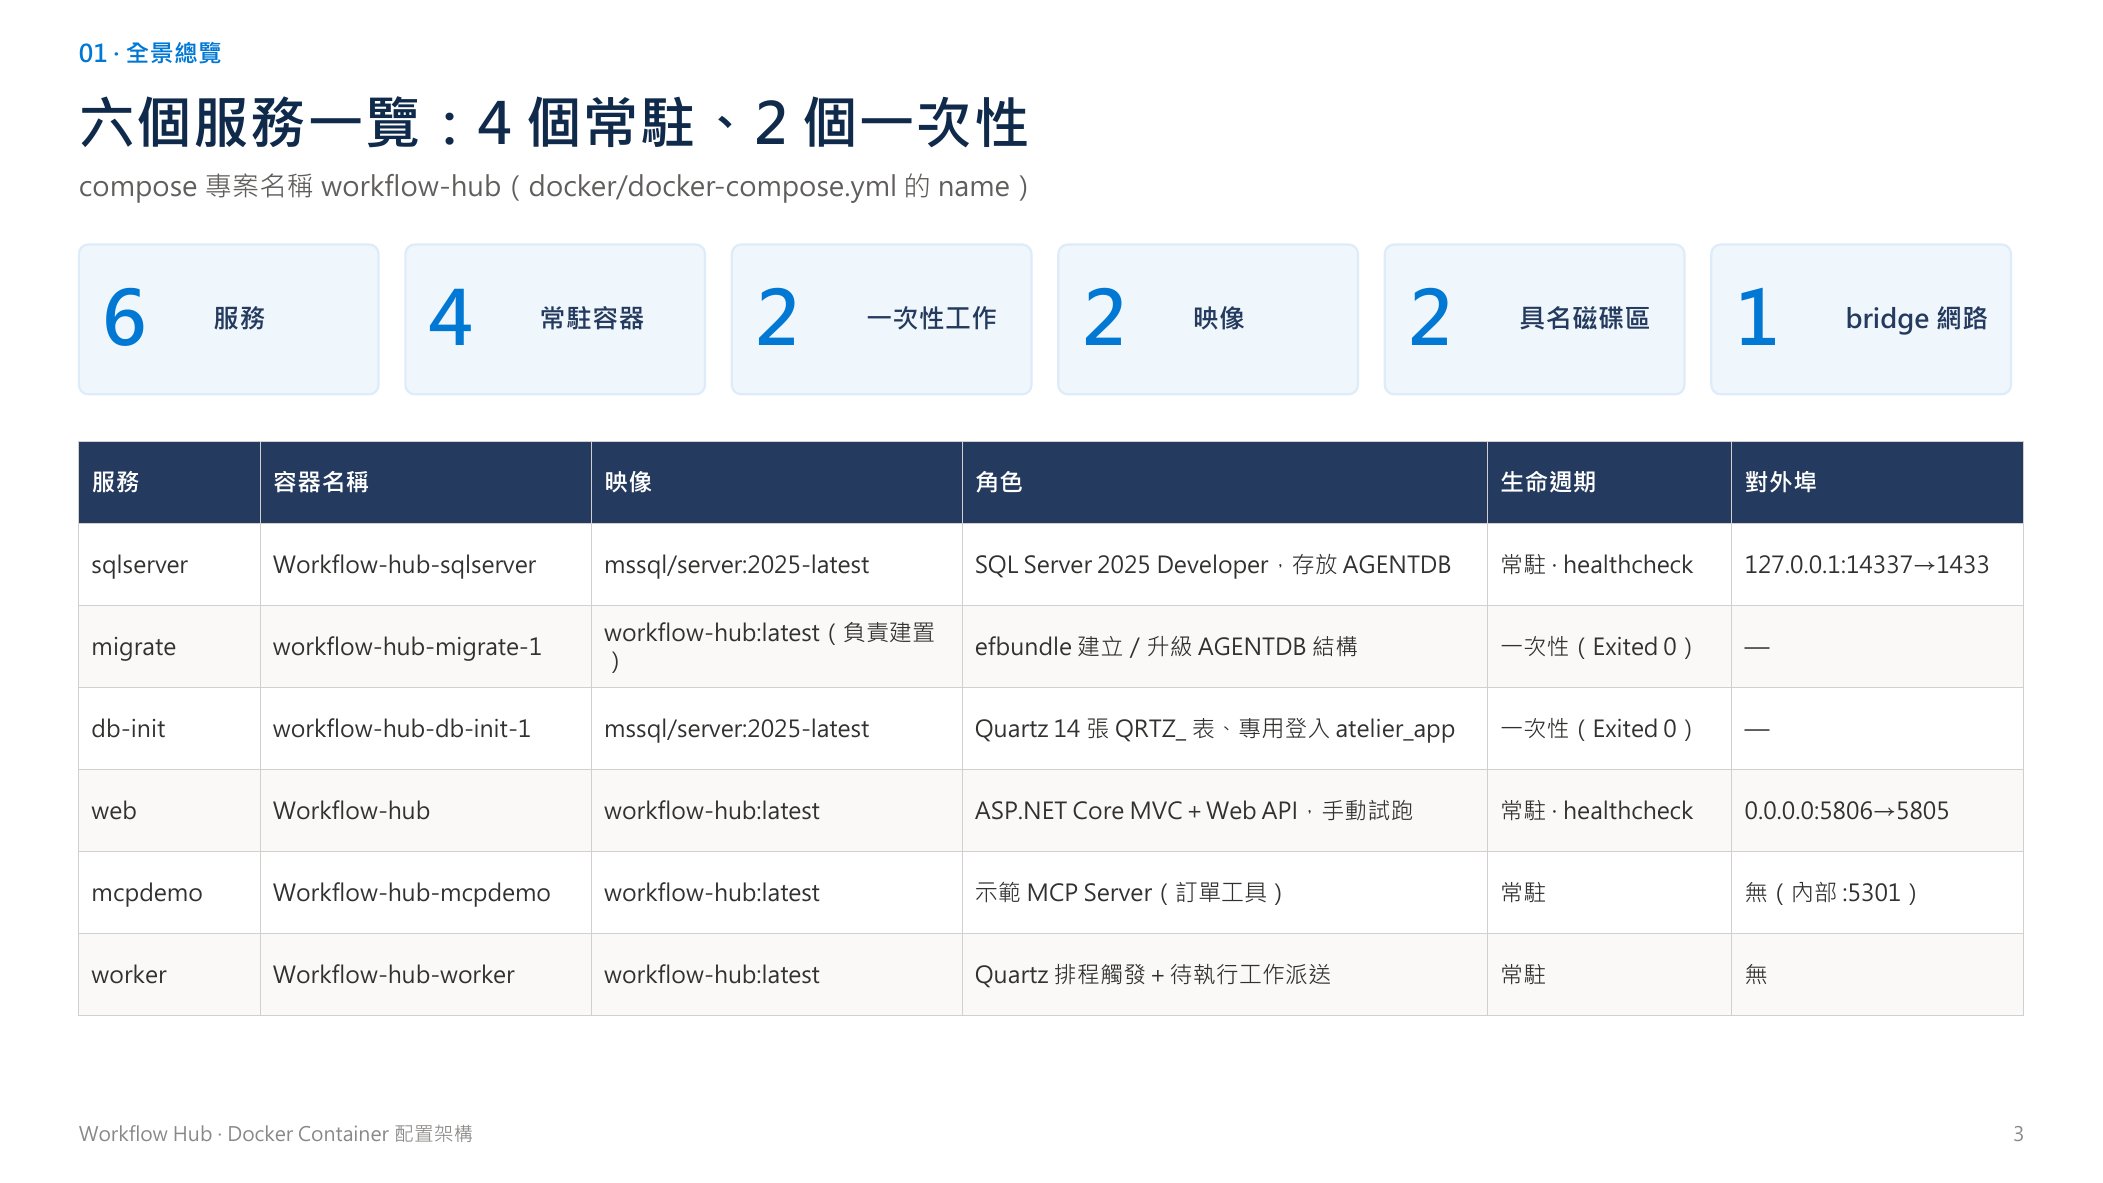Image resolution: width=2103 pixels, height=1183 pixels.
Task: Click the 'Quartz 排程觸發 + 待執行工作派送' cell
Action: (1225, 975)
